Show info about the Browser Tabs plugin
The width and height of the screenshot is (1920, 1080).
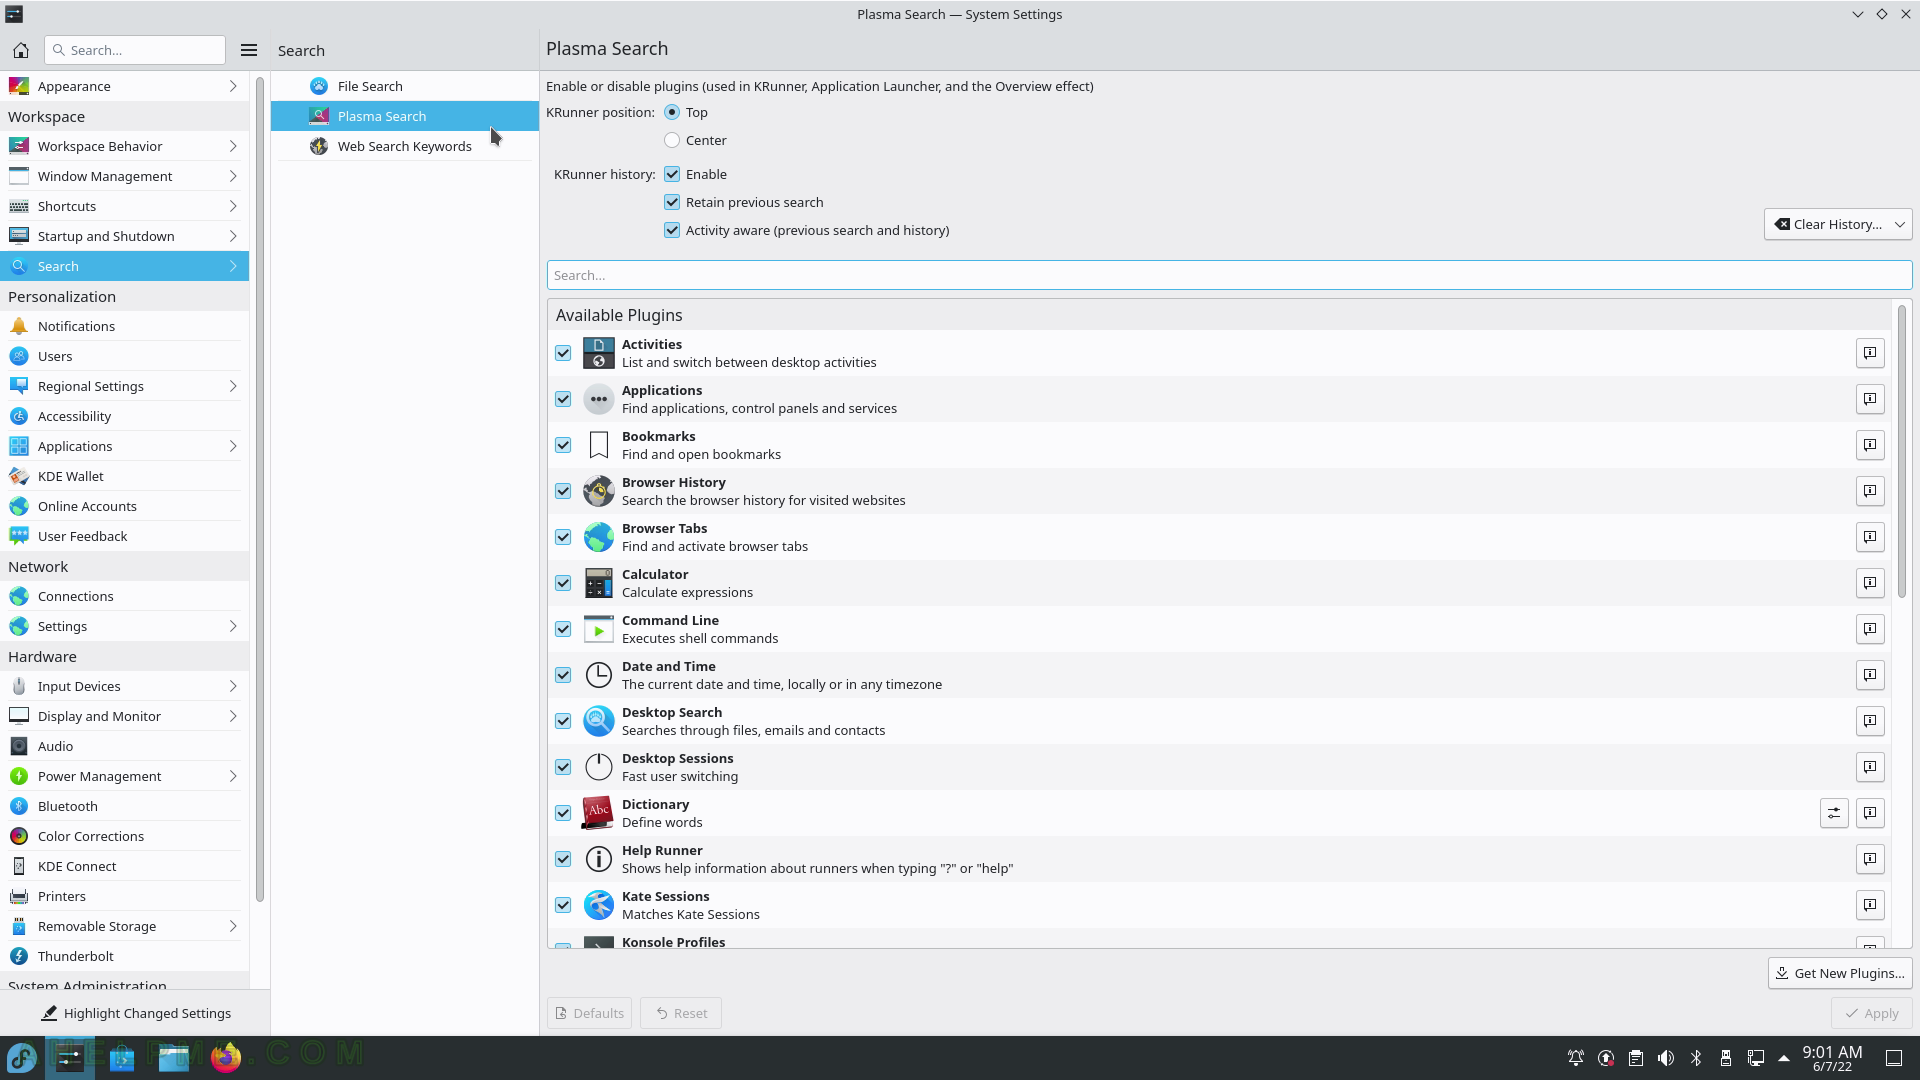1870,537
